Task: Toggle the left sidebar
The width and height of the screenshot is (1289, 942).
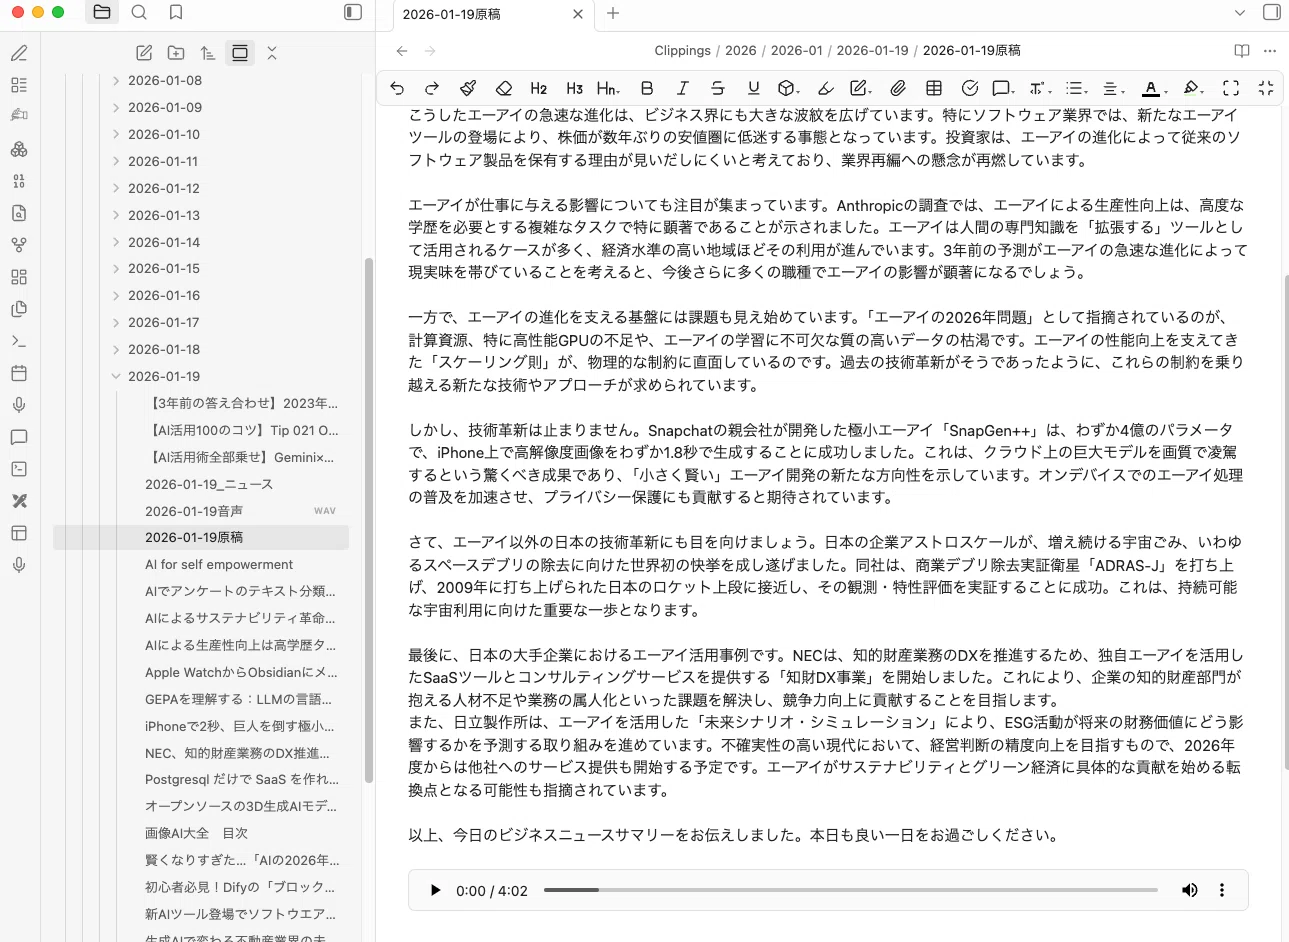Action: click(353, 13)
